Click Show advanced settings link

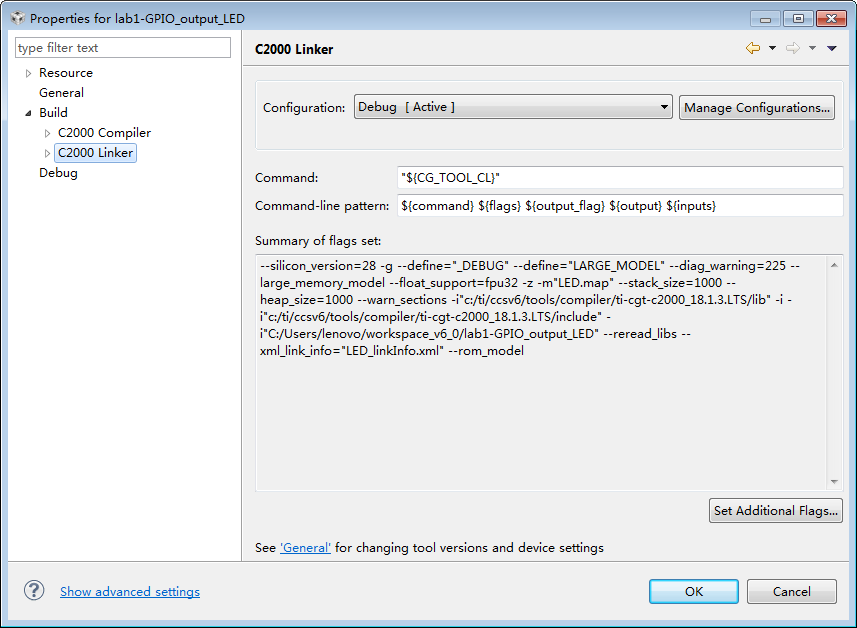coord(130,591)
